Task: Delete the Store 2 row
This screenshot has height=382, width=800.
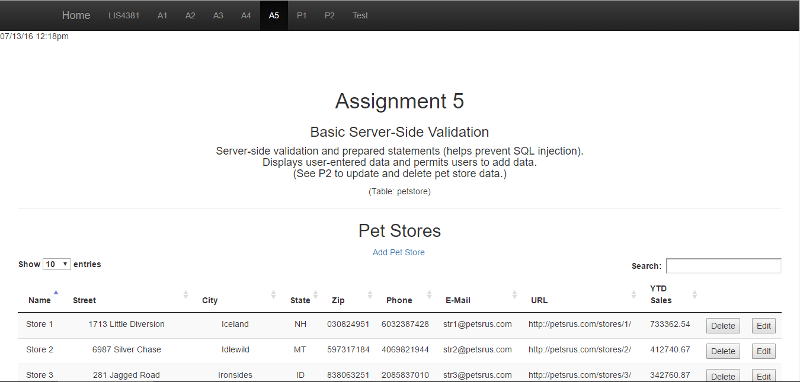Action: point(722,351)
